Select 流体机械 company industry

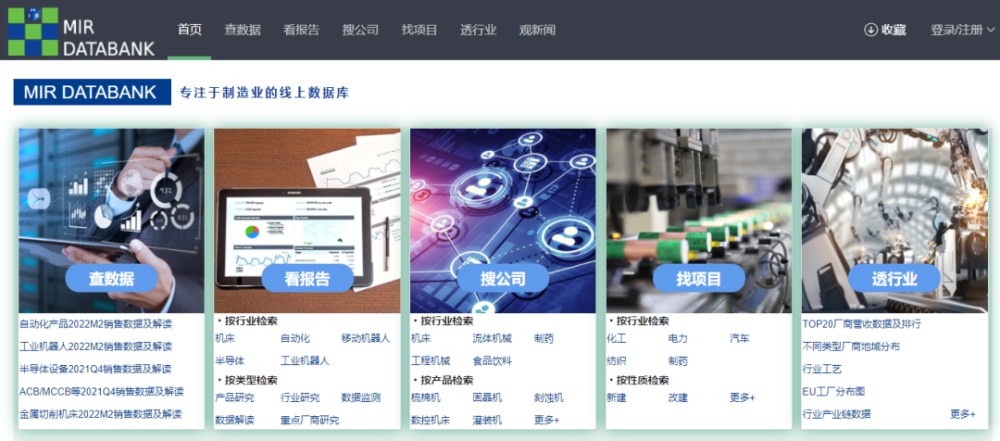point(492,338)
